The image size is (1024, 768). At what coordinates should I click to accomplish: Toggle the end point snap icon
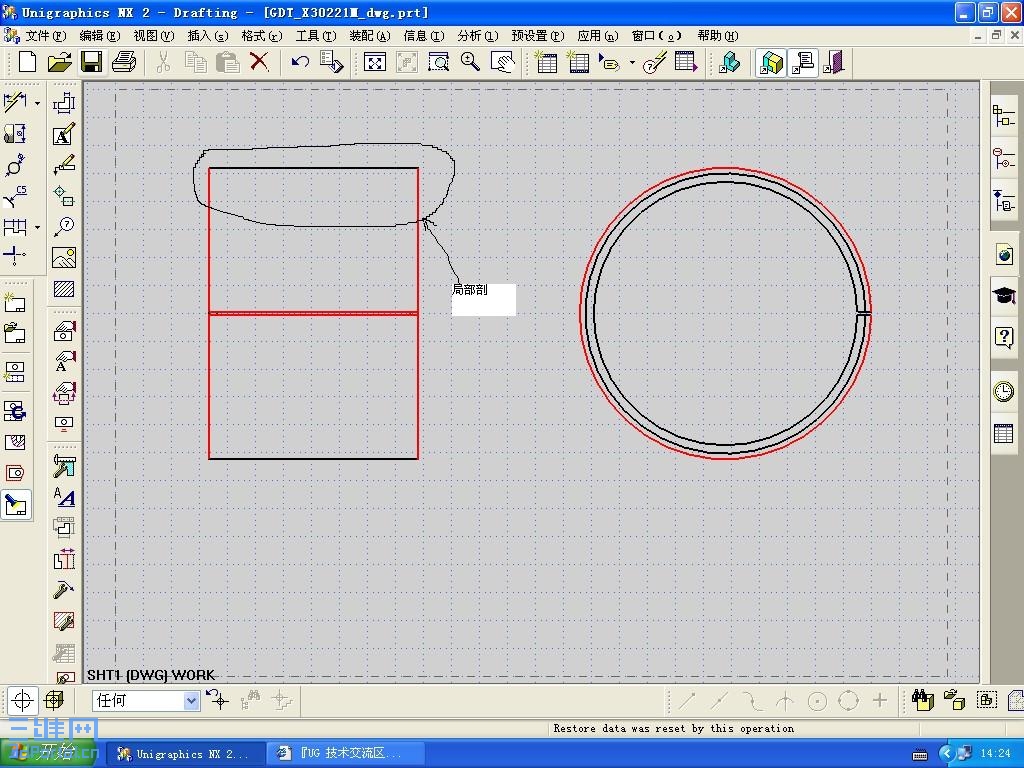tap(686, 701)
